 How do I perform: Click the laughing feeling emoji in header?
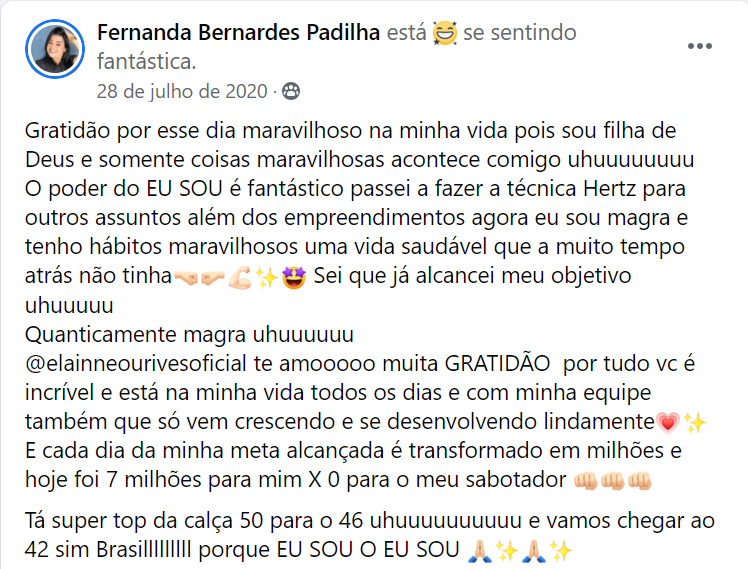pyautogui.click(x=446, y=34)
